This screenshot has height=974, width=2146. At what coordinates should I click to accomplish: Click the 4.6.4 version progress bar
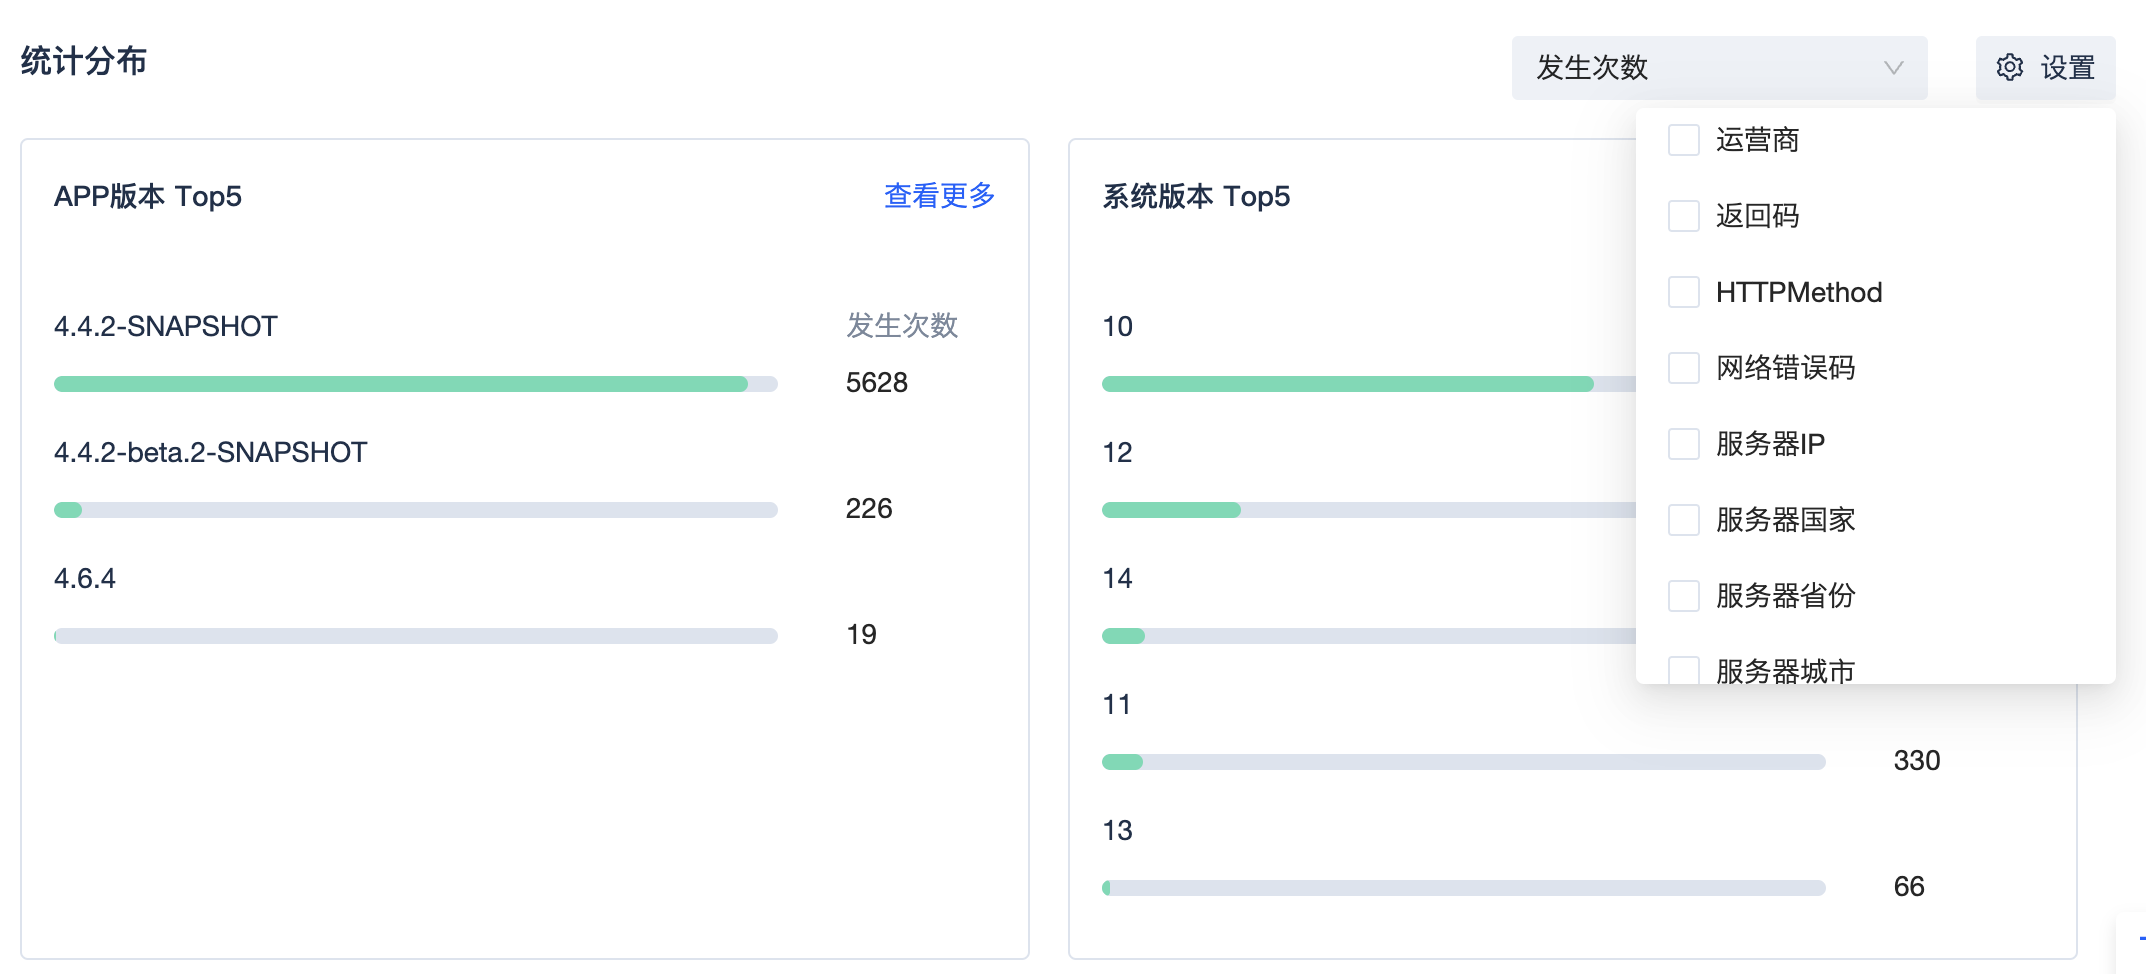pyautogui.click(x=415, y=636)
